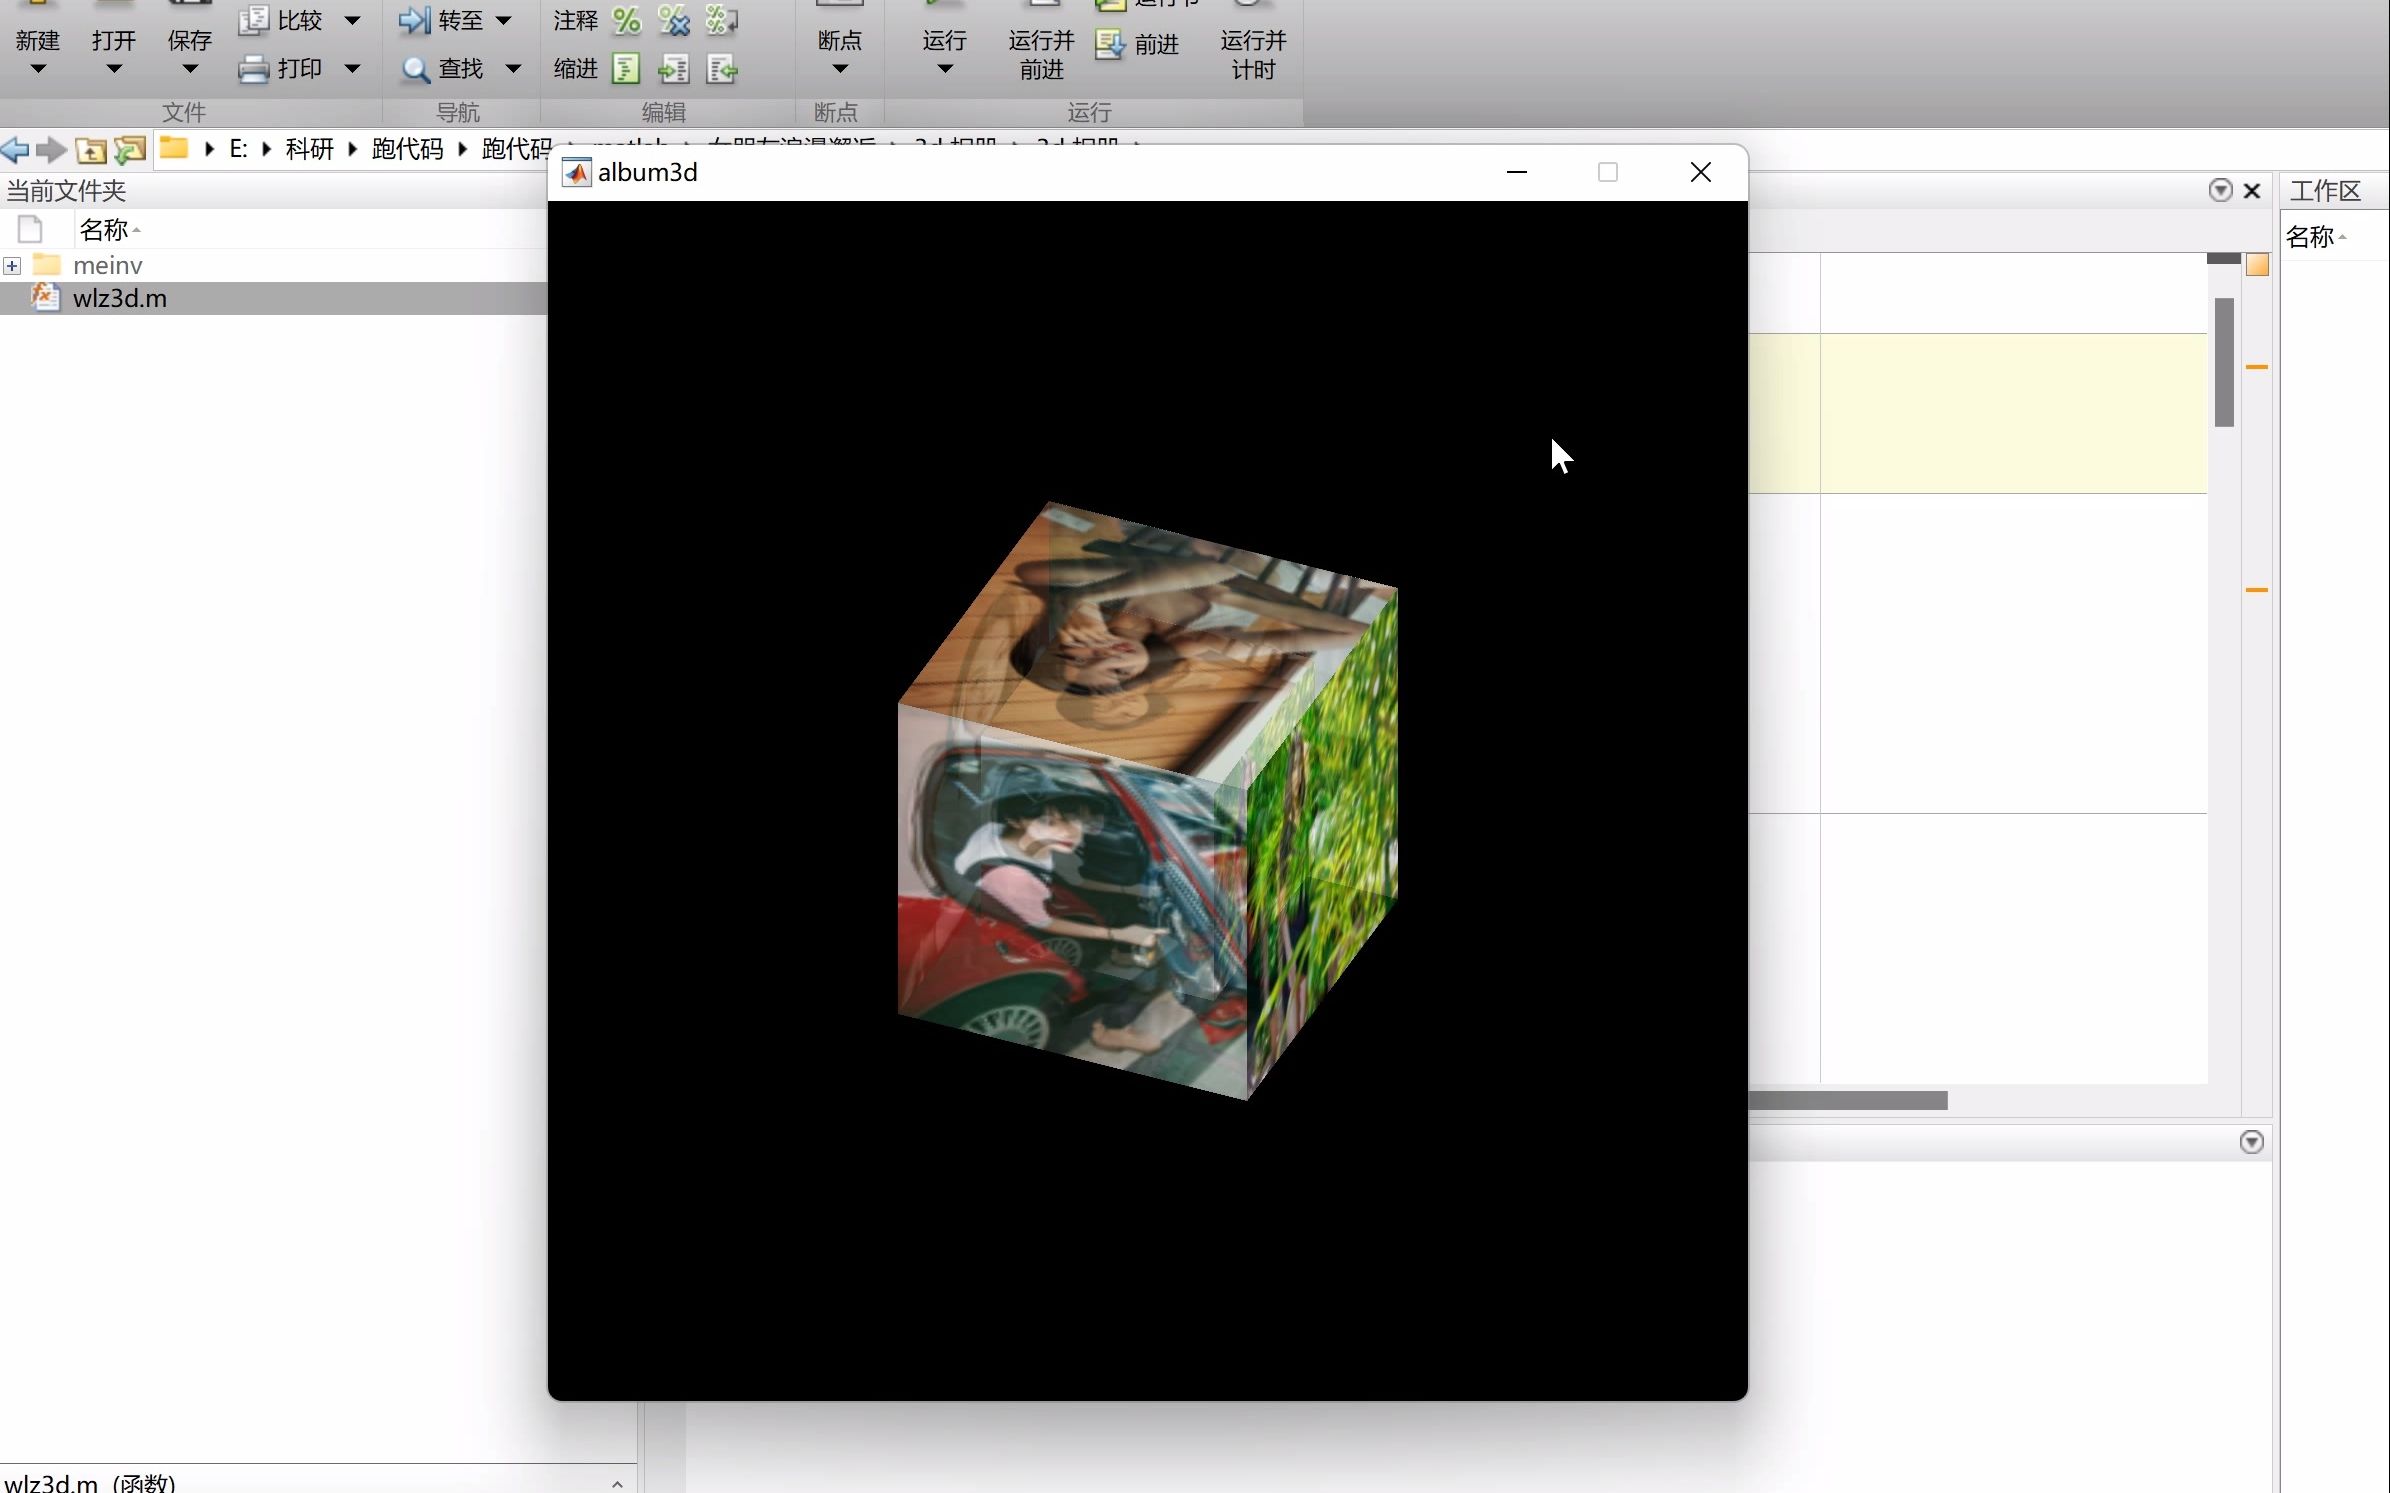Image resolution: width=2390 pixels, height=1493 pixels.
Task: Click the 名称 column header in file list
Action: coord(104,230)
